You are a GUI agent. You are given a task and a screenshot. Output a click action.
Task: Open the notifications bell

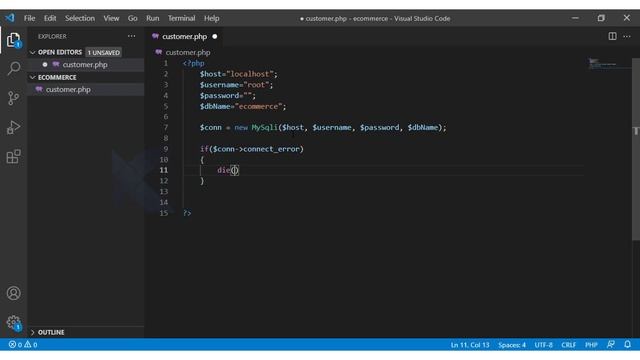tap(627, 344)
